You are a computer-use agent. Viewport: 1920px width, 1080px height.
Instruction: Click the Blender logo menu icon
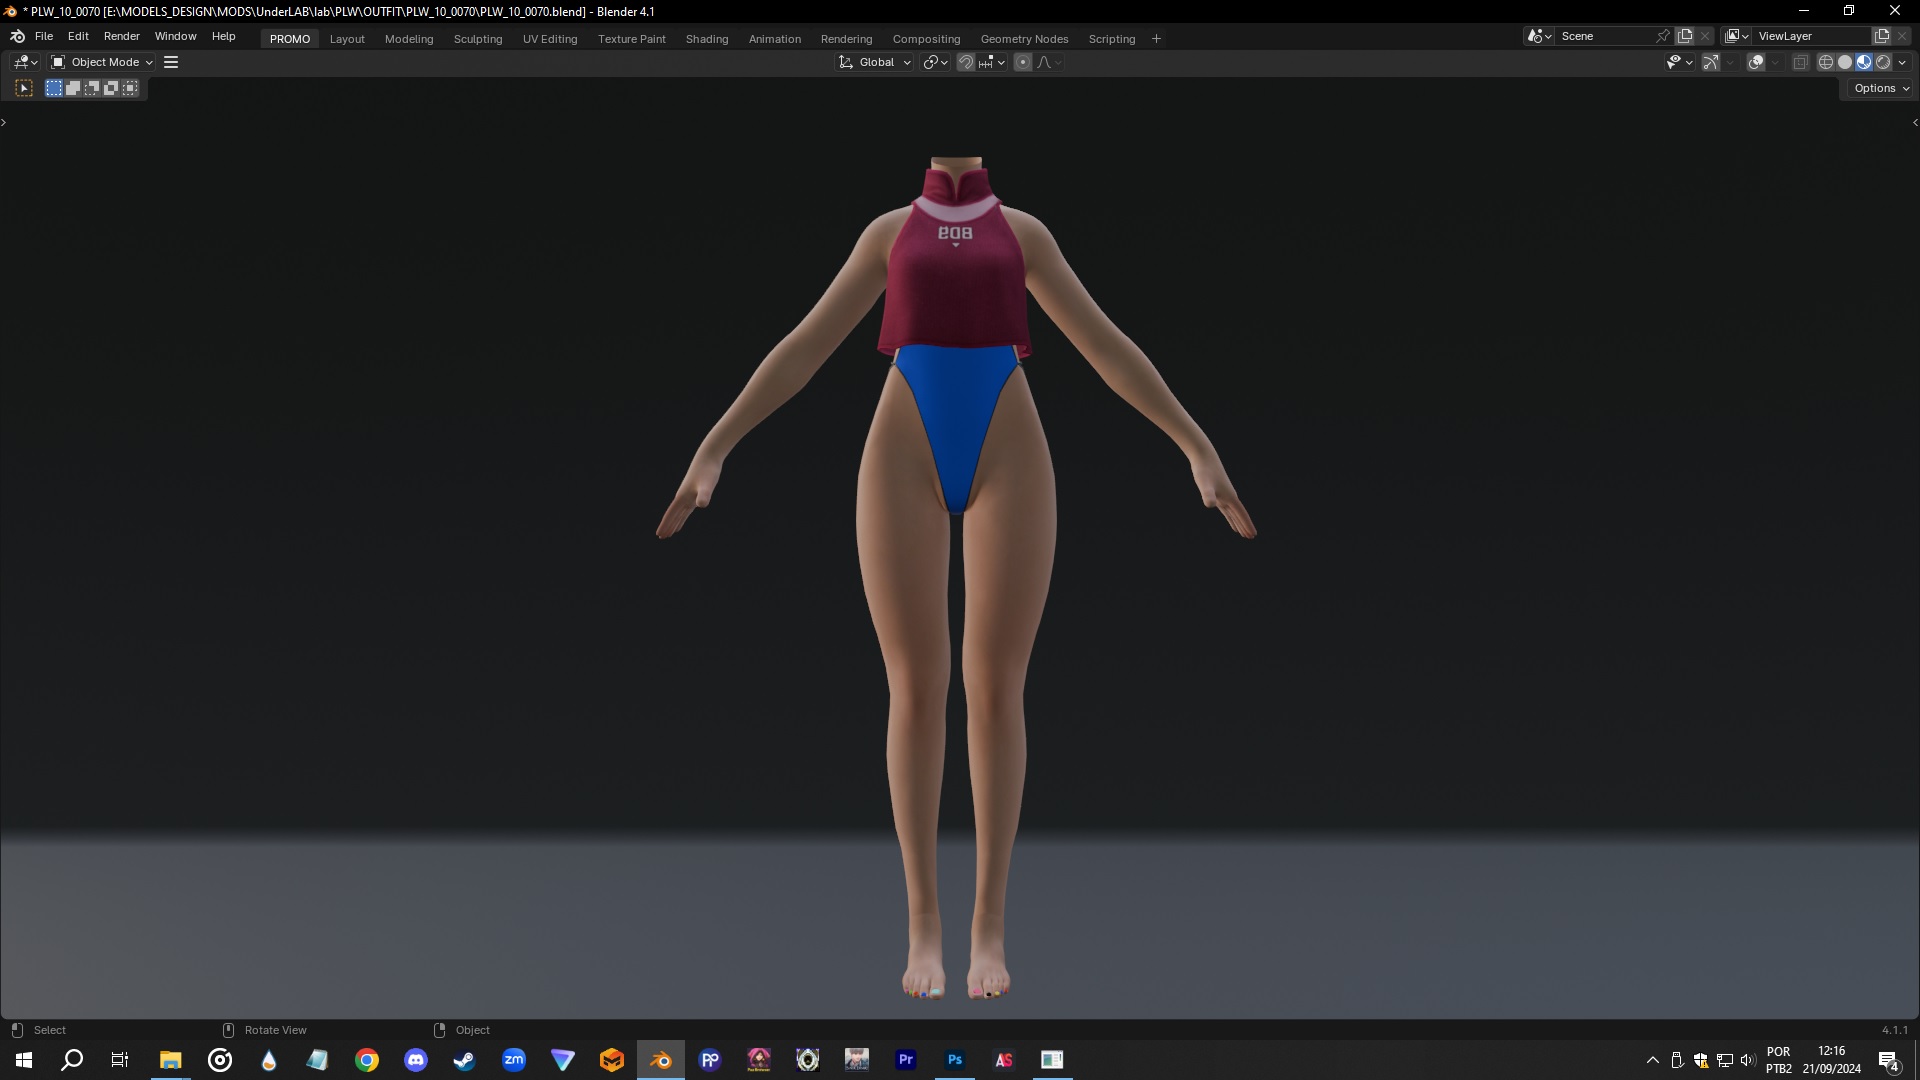pos(17,36)
